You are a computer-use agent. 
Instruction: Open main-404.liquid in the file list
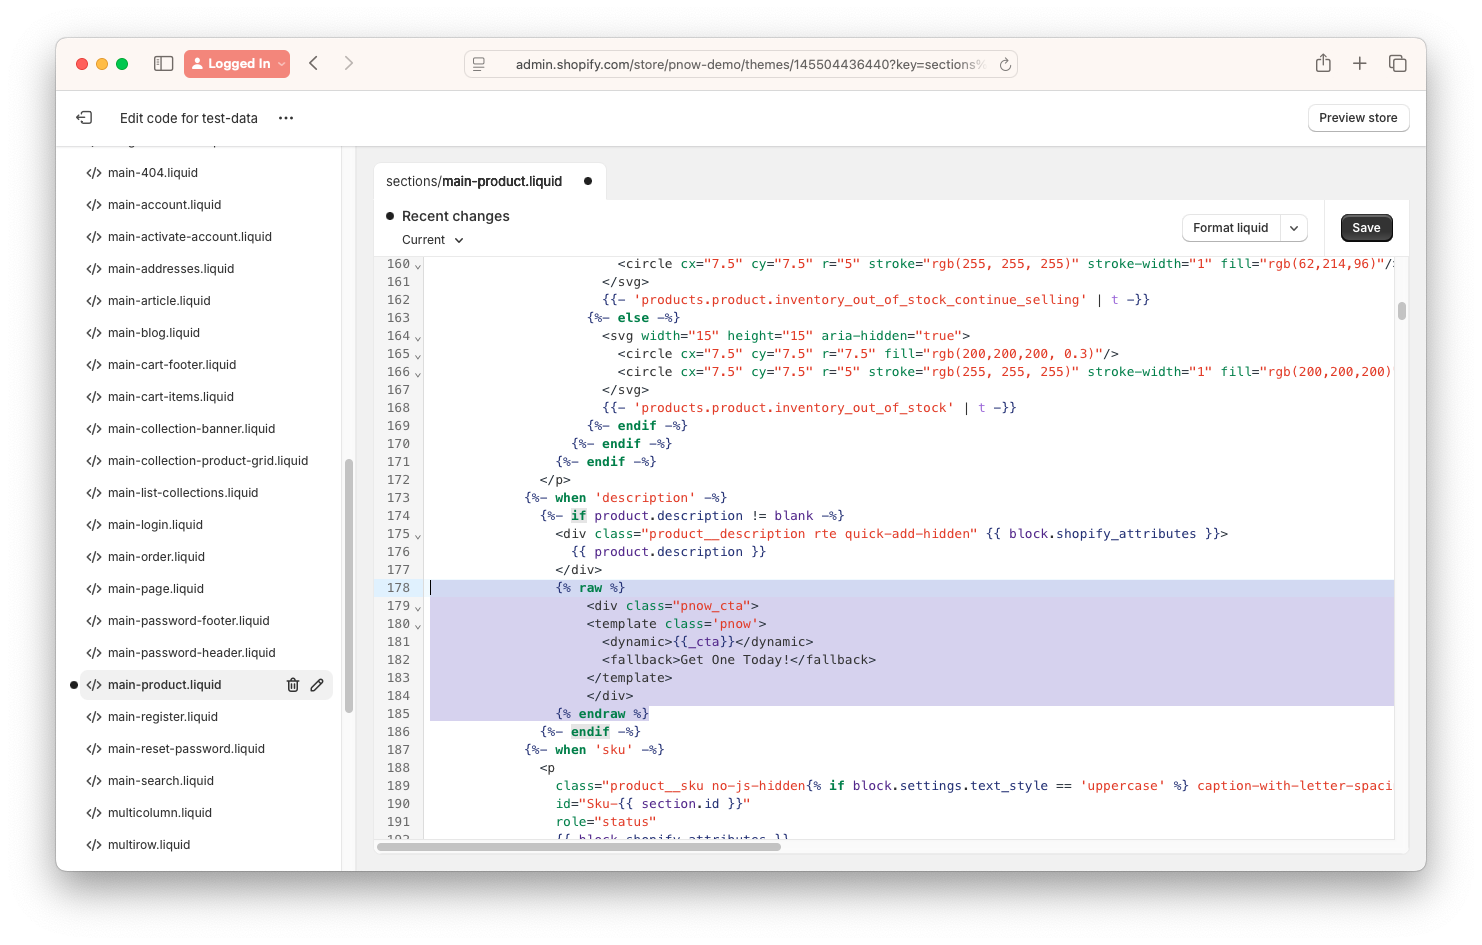tap(153, 173)
